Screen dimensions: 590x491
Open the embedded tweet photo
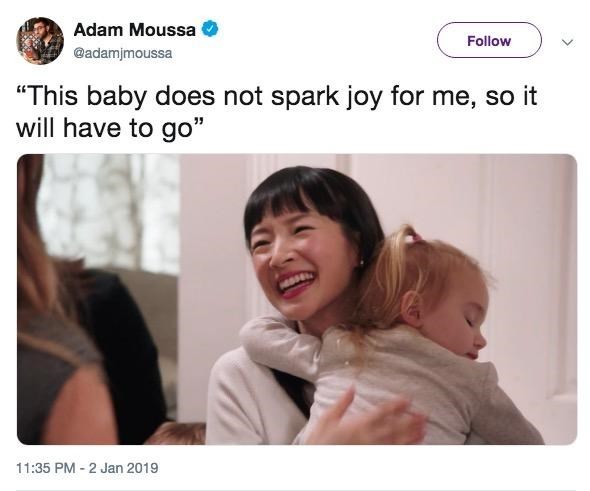297,299
